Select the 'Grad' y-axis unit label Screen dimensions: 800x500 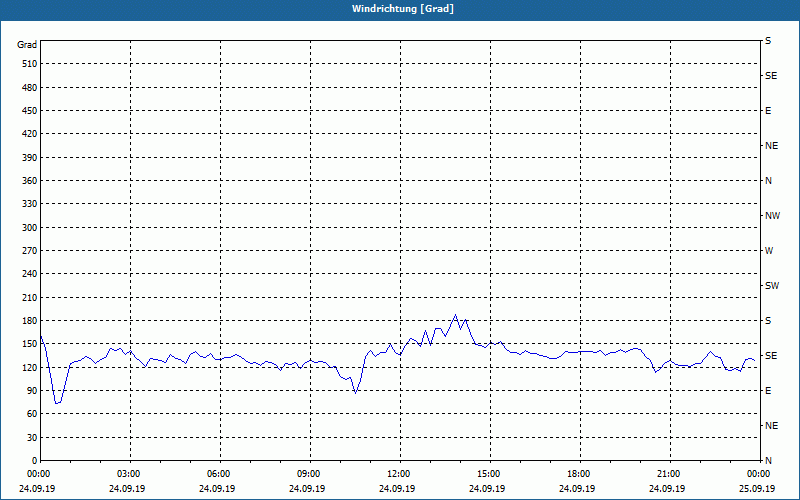pyautogui.click(x=27, y=45)
